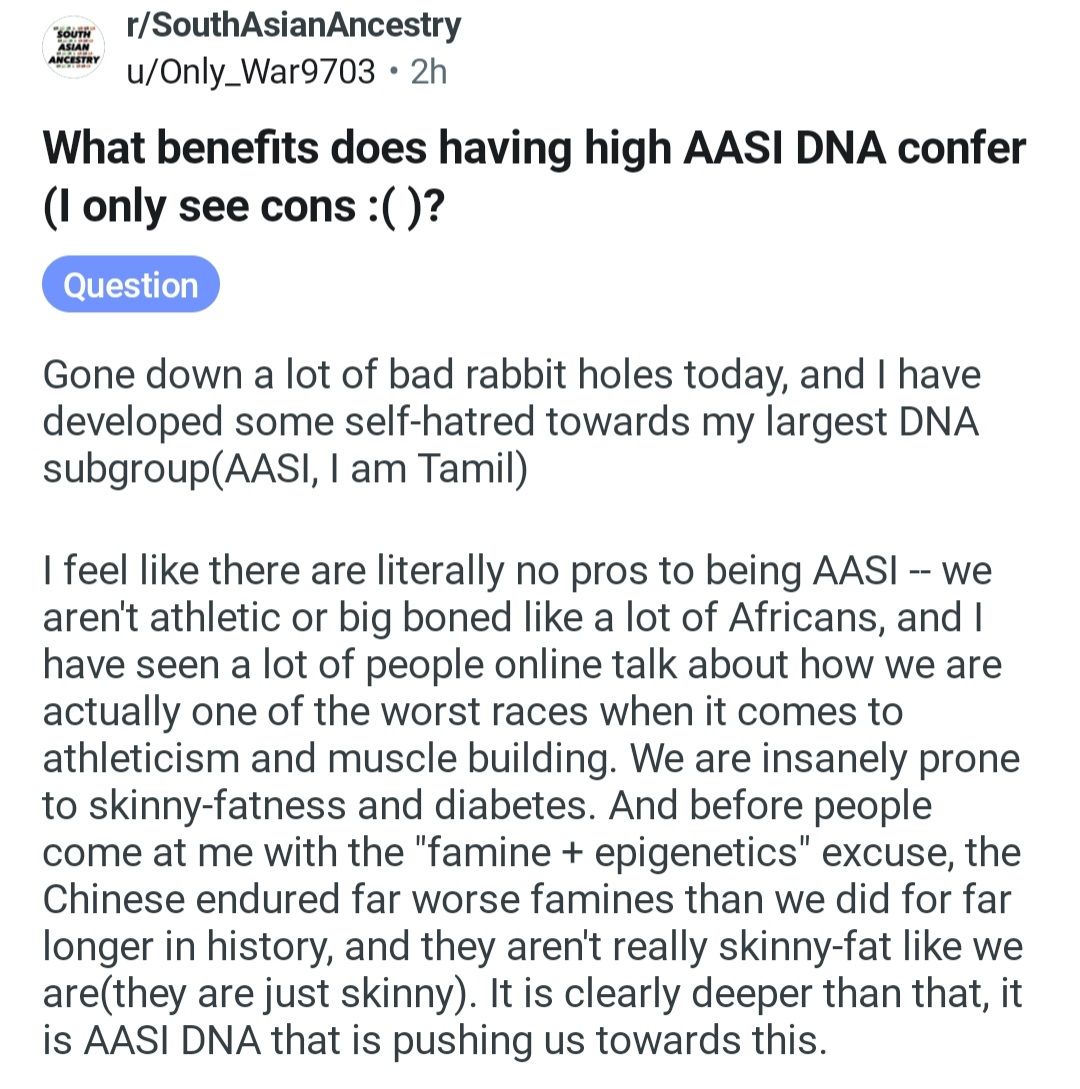Screen dimensions: 1080x1089
Task: Open the u/Only_War9703 user profile
Action: tap(250, 72)
